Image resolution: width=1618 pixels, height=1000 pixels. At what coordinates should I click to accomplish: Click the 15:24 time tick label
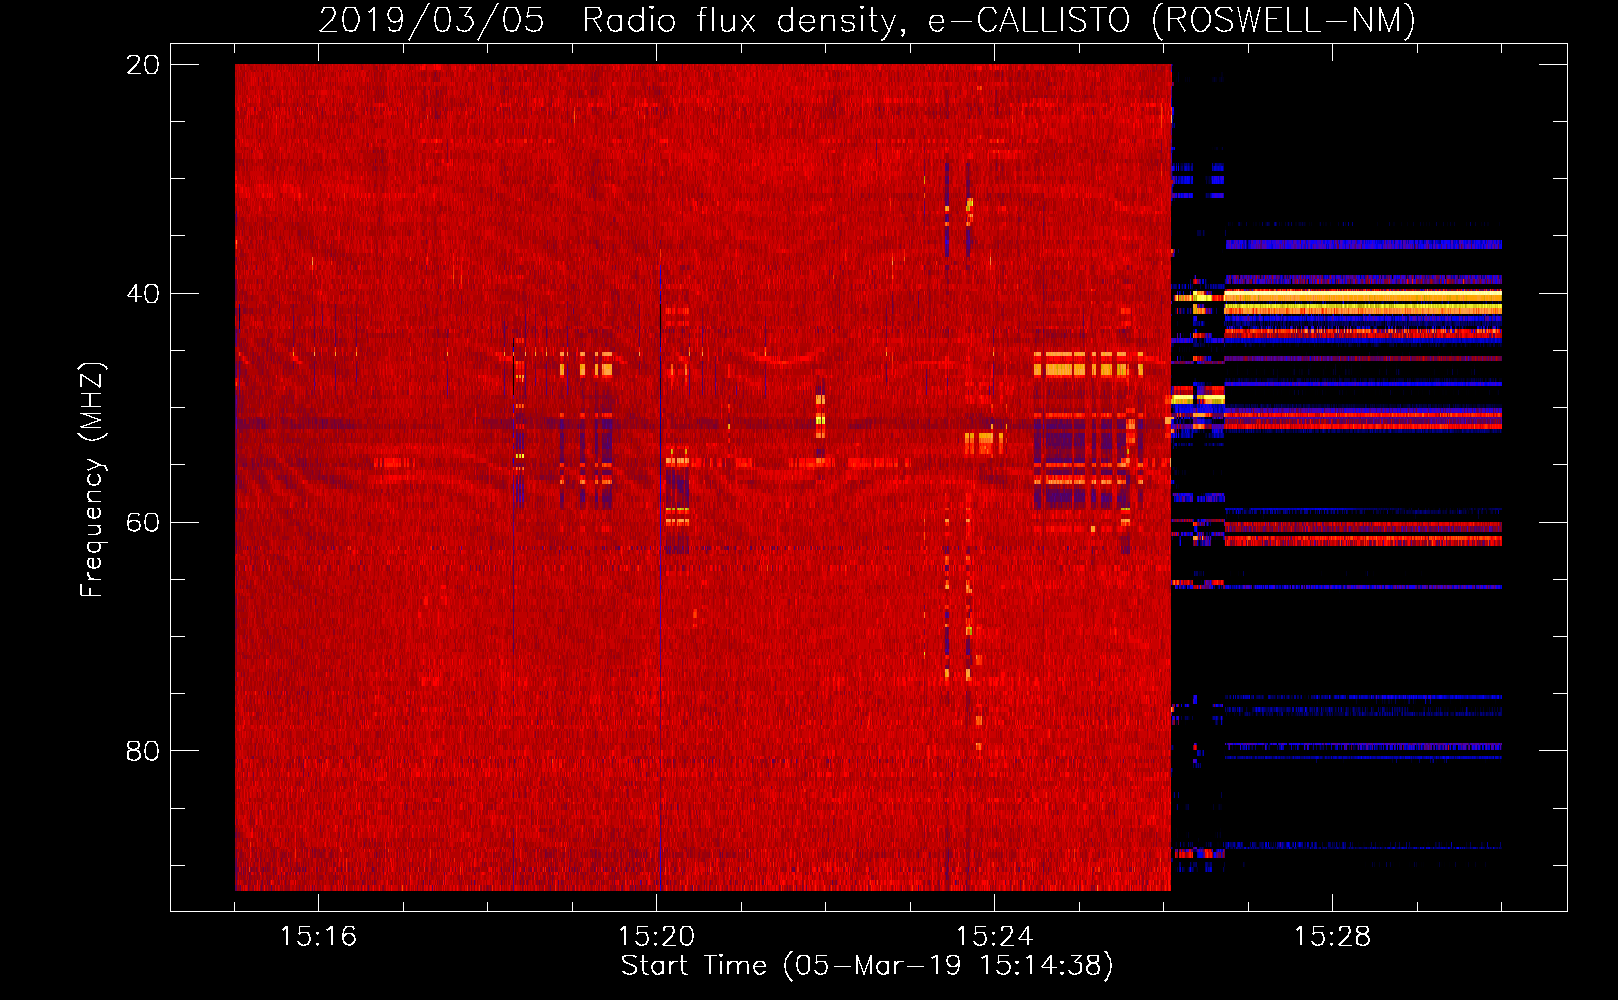click(994, 936)
